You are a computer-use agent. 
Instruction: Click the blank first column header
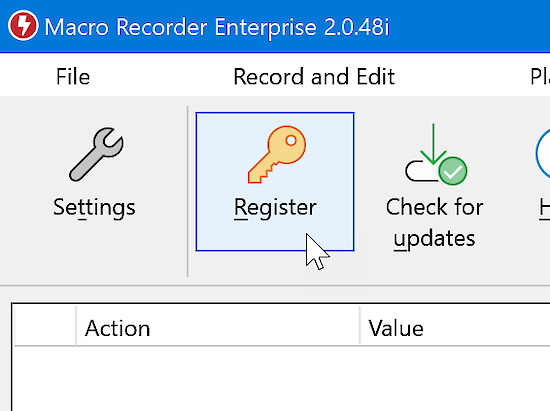(45, 325)
